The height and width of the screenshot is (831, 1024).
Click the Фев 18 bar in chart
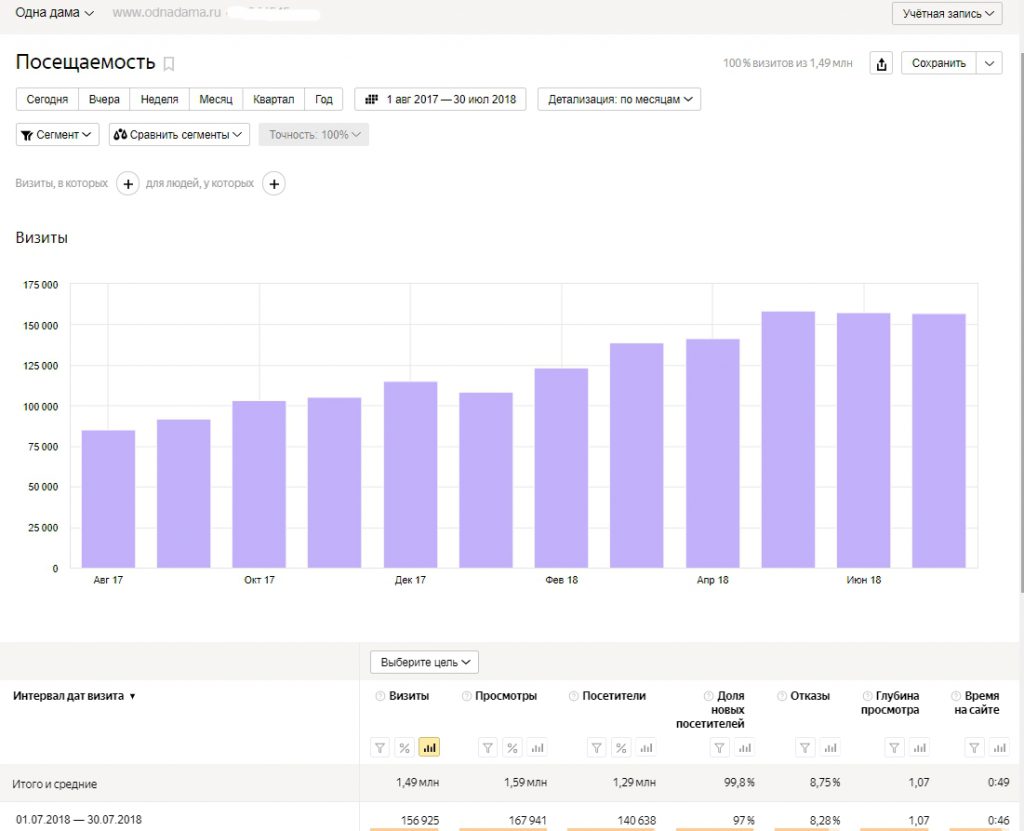(562, 468)
